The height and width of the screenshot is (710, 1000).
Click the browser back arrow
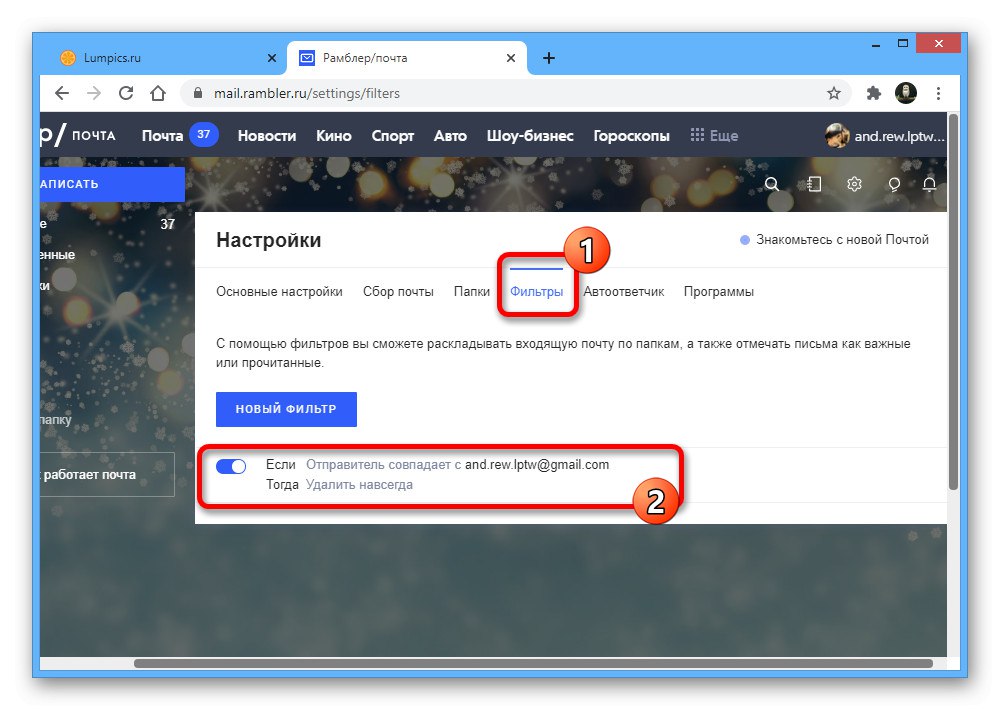click(62, 93)
